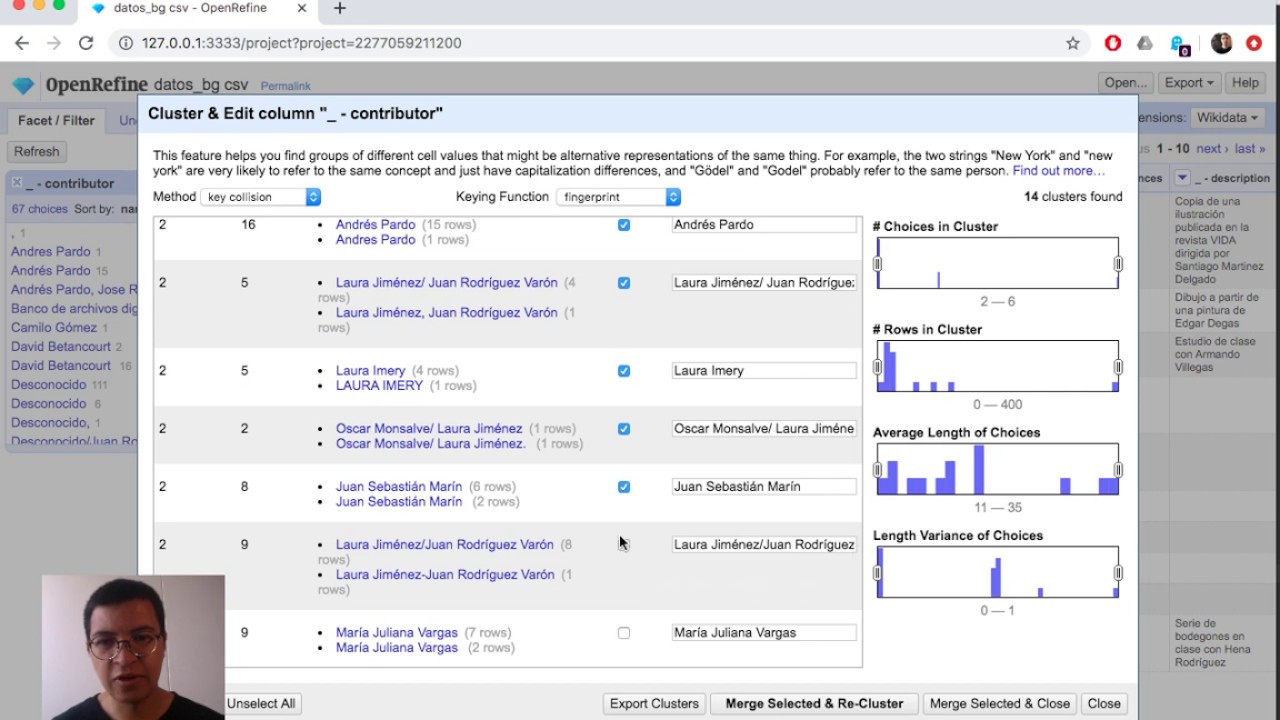Go back with the browser back arrow
The image size is (1280, 720).
[22, 43]
